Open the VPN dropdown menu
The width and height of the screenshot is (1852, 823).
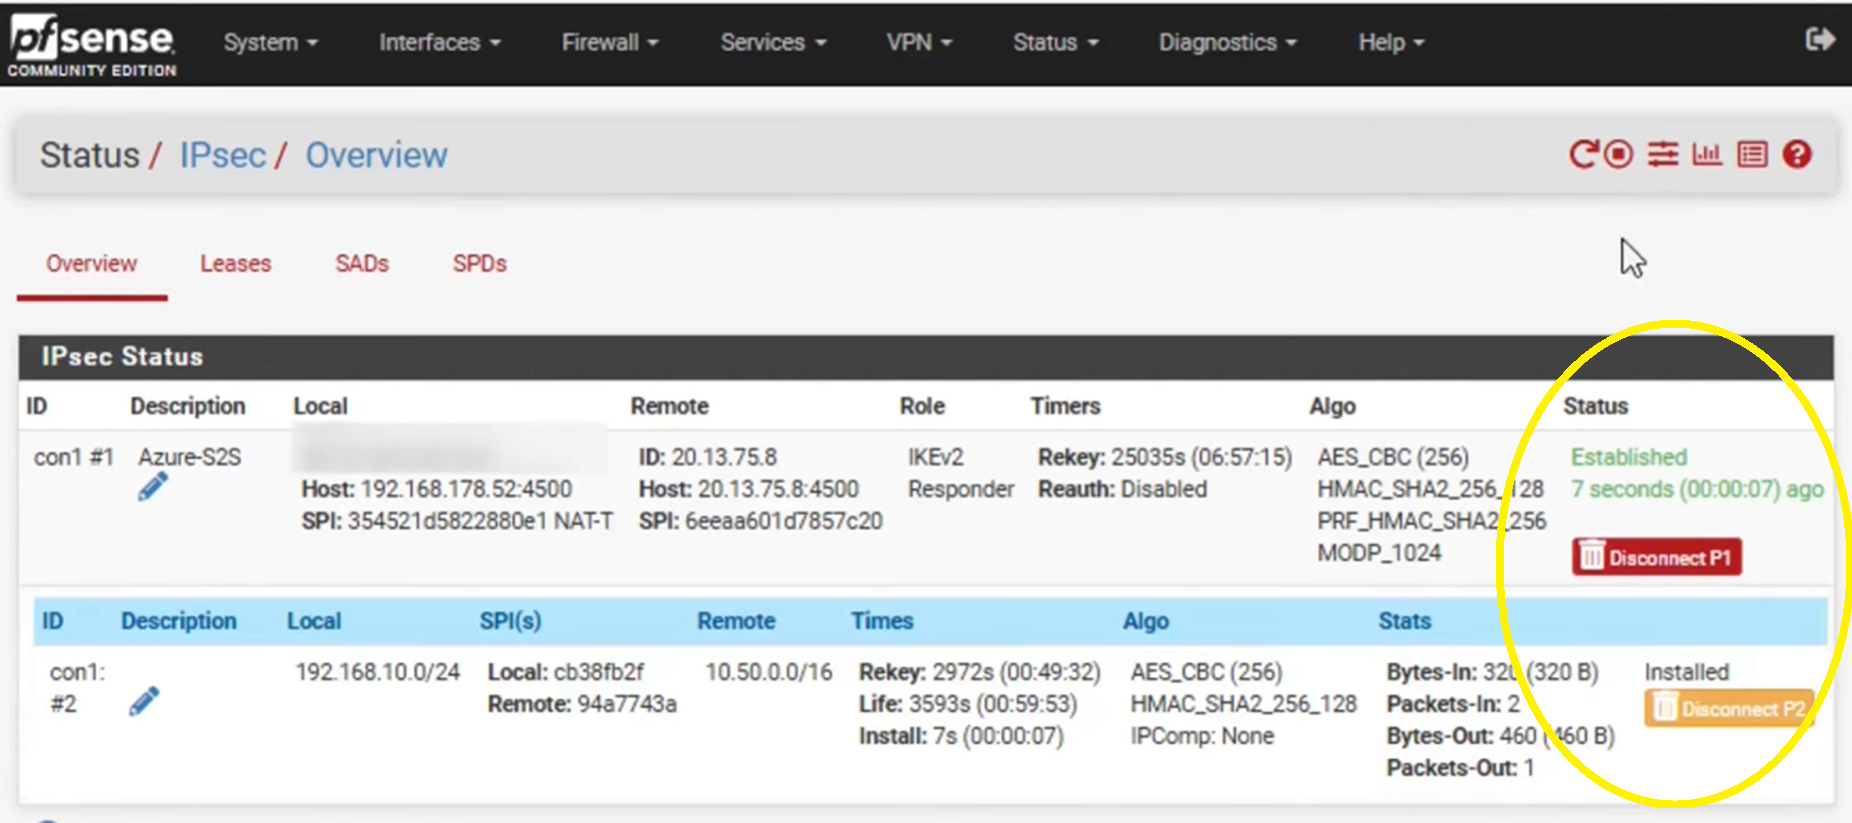click(x=918, y=43)
